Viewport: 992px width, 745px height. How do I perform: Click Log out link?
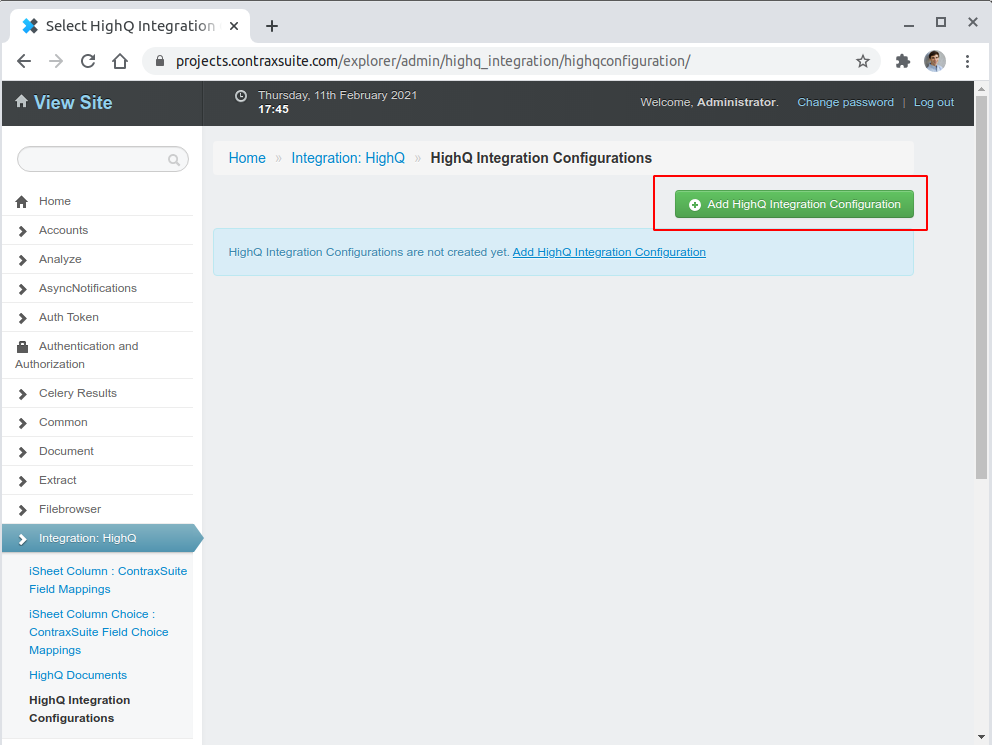pyautogui.click(x=934, y=102)
